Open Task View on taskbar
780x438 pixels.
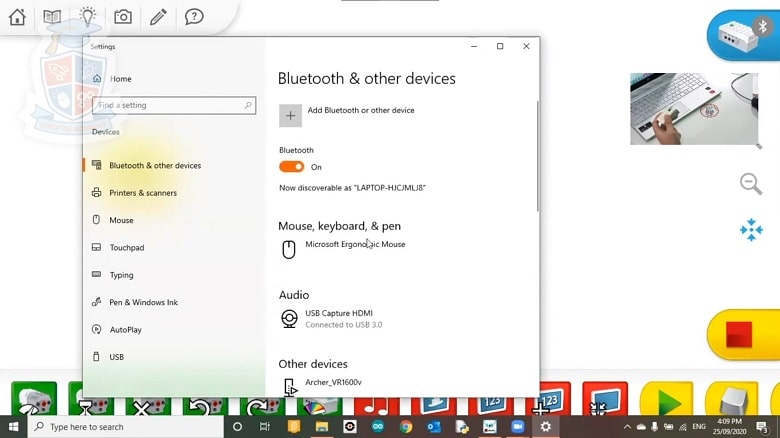click(x=265, y=427)
